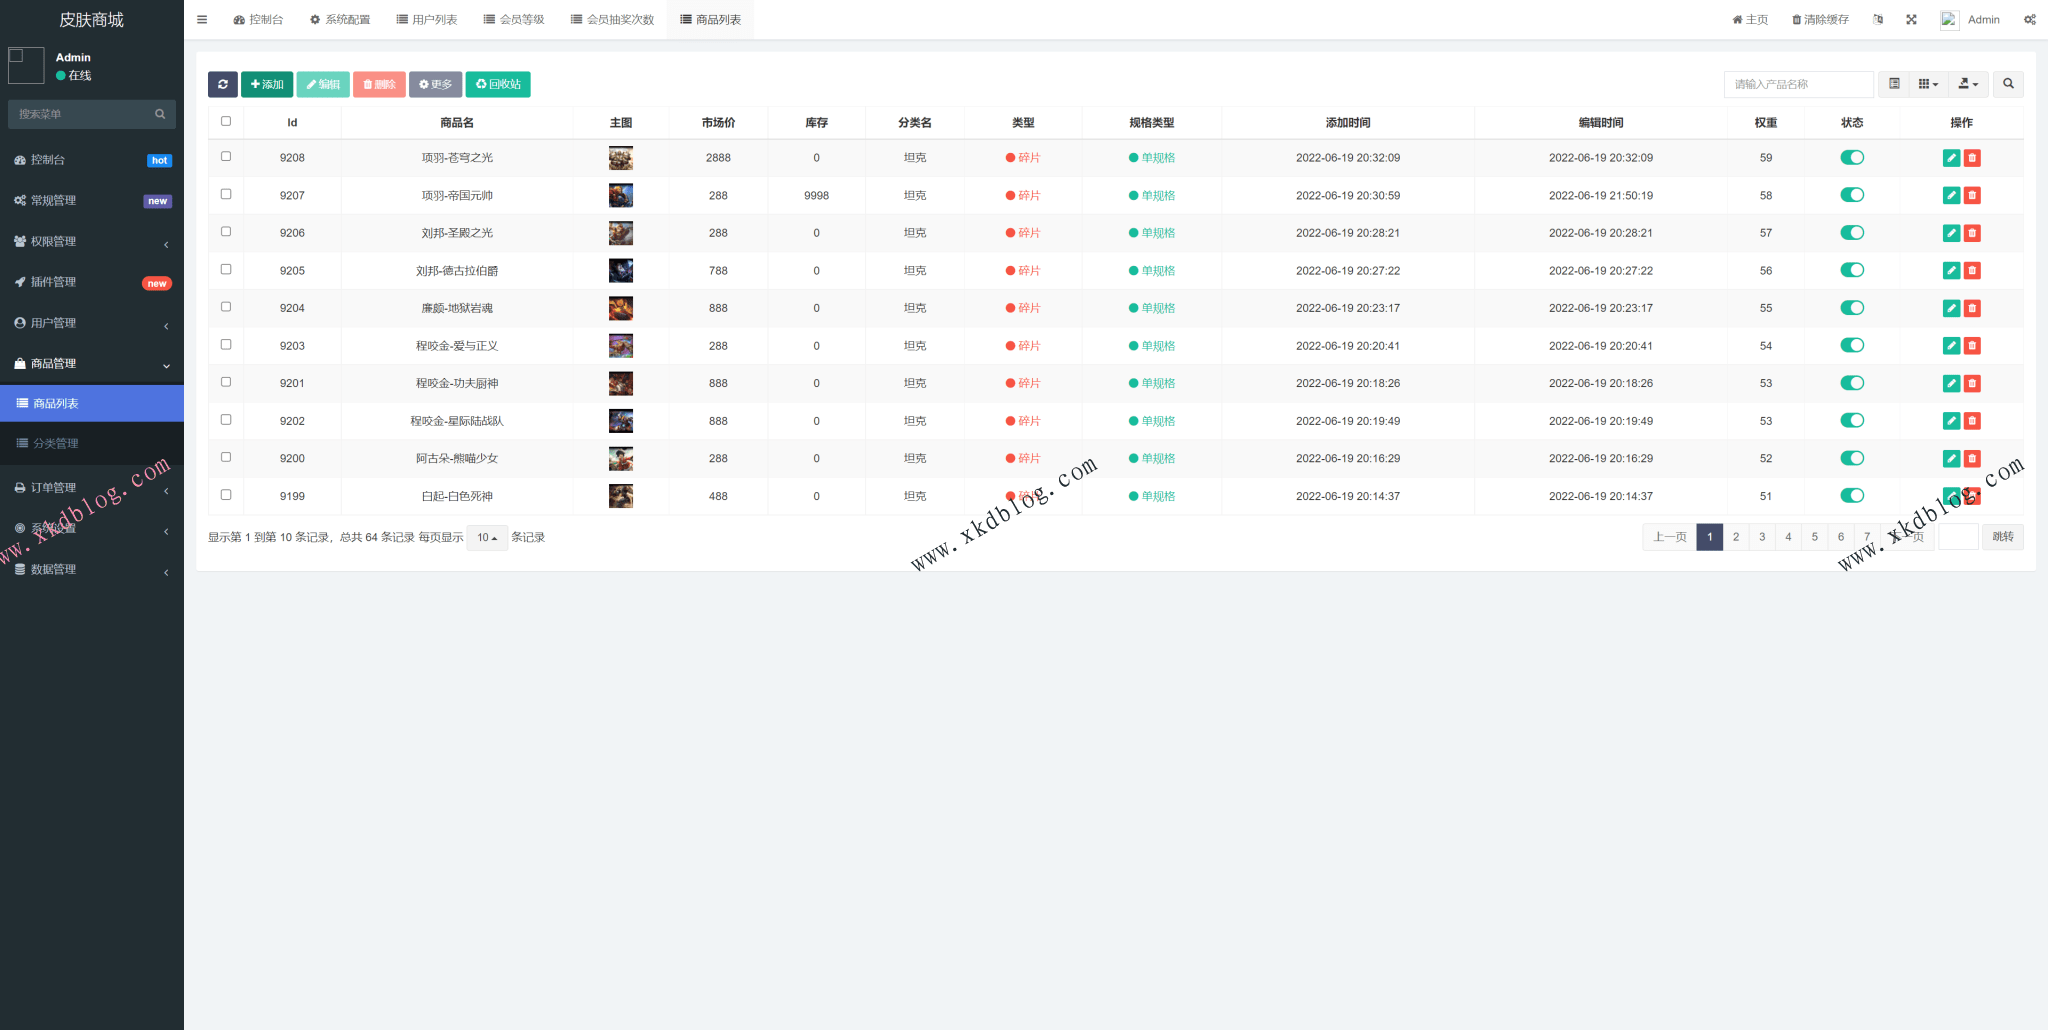This screenshot has height=1030, width=2048.
Task: Switch to the 控制台 tab
Action: (x=258, y=20)
